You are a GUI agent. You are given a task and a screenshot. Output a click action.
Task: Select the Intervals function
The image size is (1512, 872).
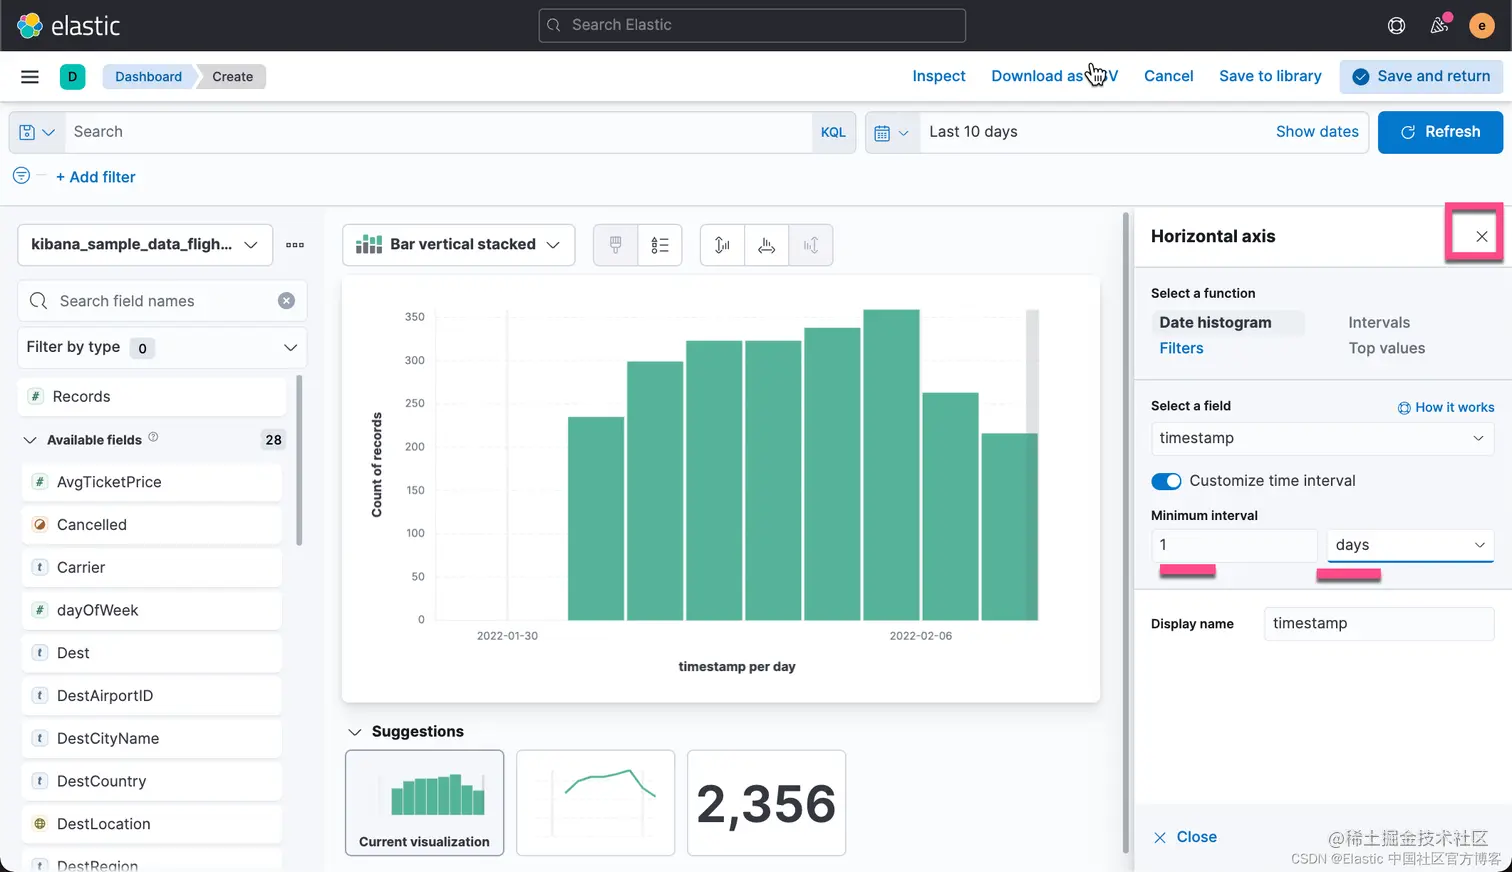coord(1379,322)
